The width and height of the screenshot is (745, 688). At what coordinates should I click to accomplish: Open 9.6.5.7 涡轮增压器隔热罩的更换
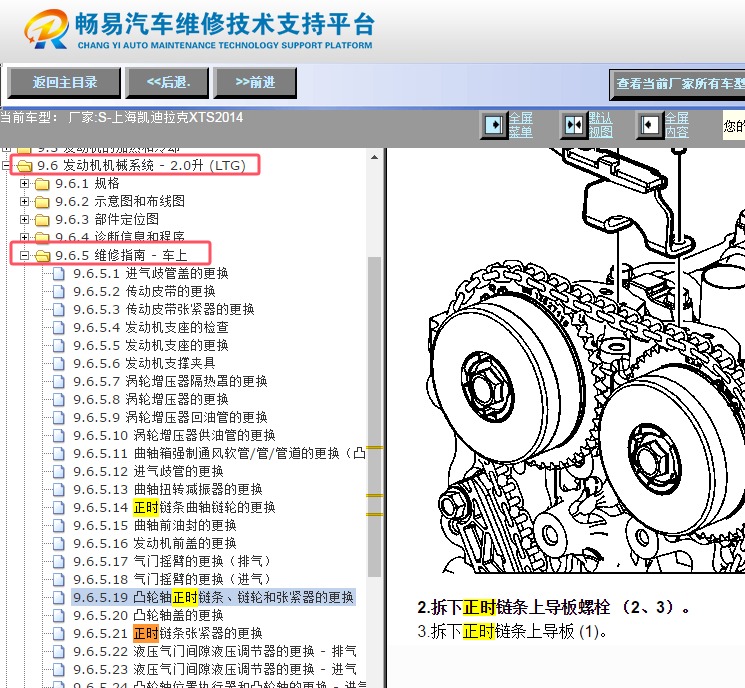pyautogui.click(x=170, y=382)
